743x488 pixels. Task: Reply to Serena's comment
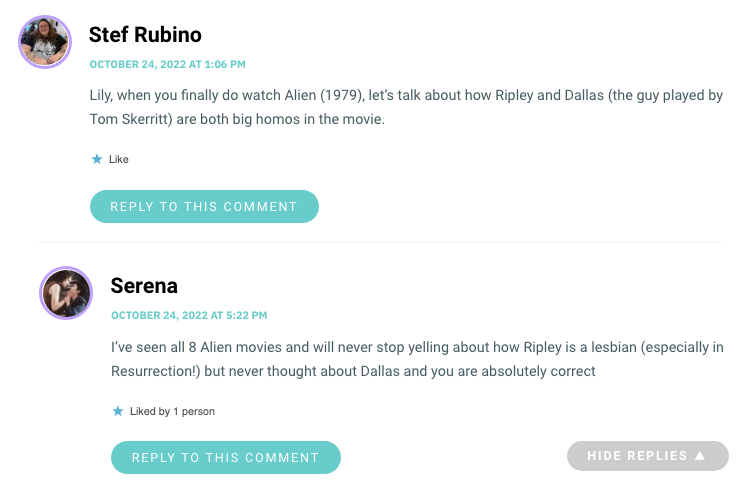point(226,458)
